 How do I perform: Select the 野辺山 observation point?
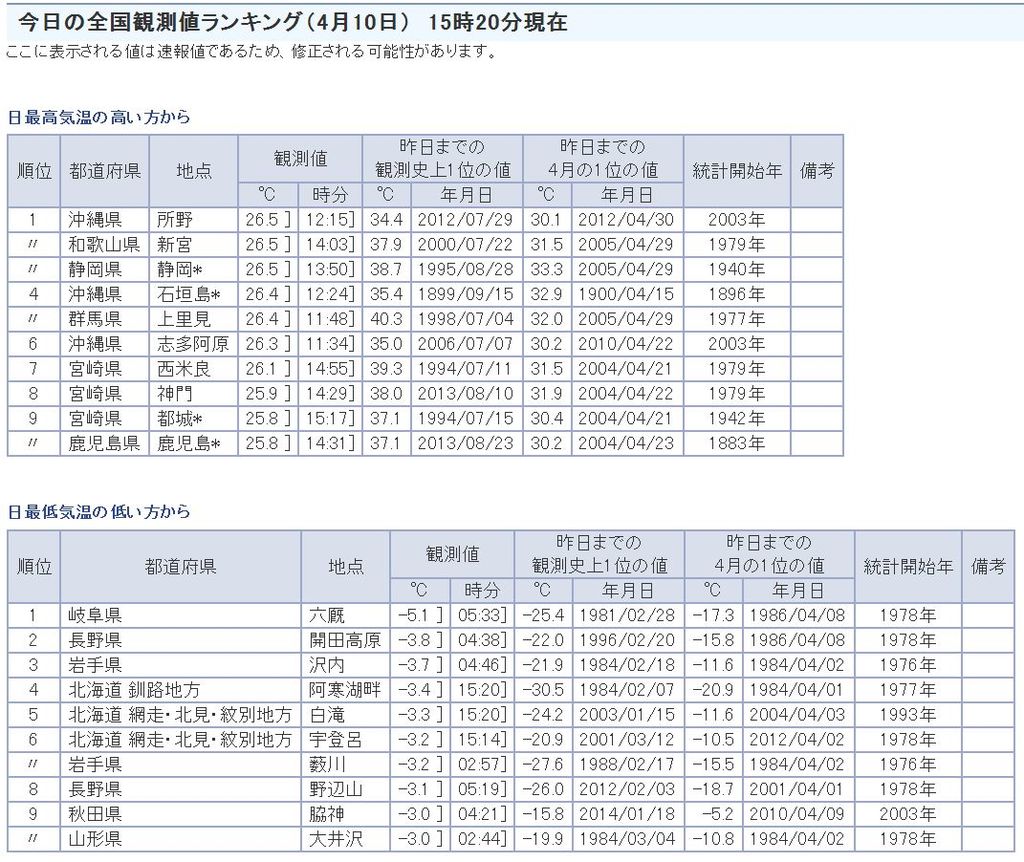(335, 790)
